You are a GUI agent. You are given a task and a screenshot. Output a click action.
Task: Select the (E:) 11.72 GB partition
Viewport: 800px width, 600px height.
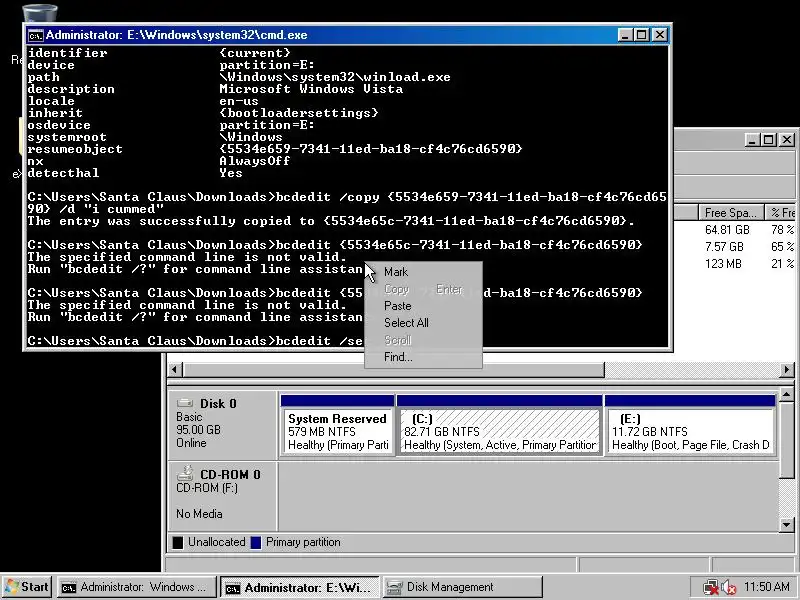pyautogui.click(x=690, y=426)
